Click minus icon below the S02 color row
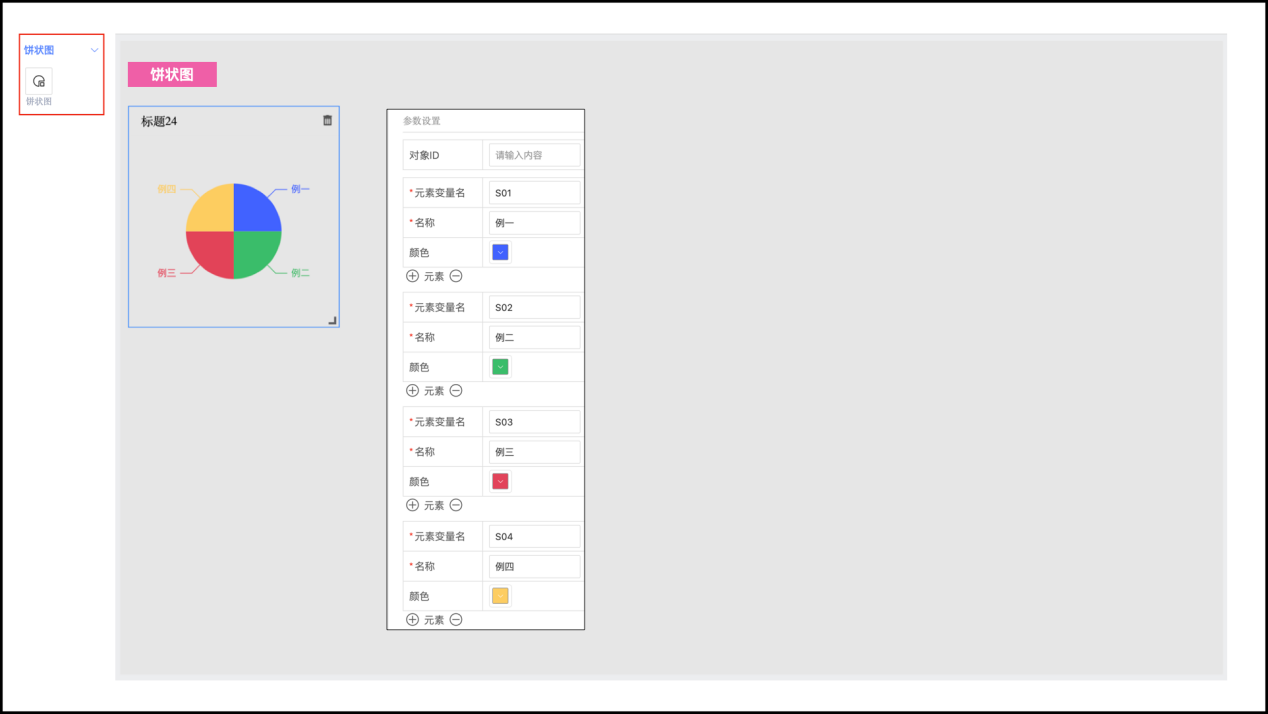This screenshot has width=1268, height=714. [x=456, y=391]
